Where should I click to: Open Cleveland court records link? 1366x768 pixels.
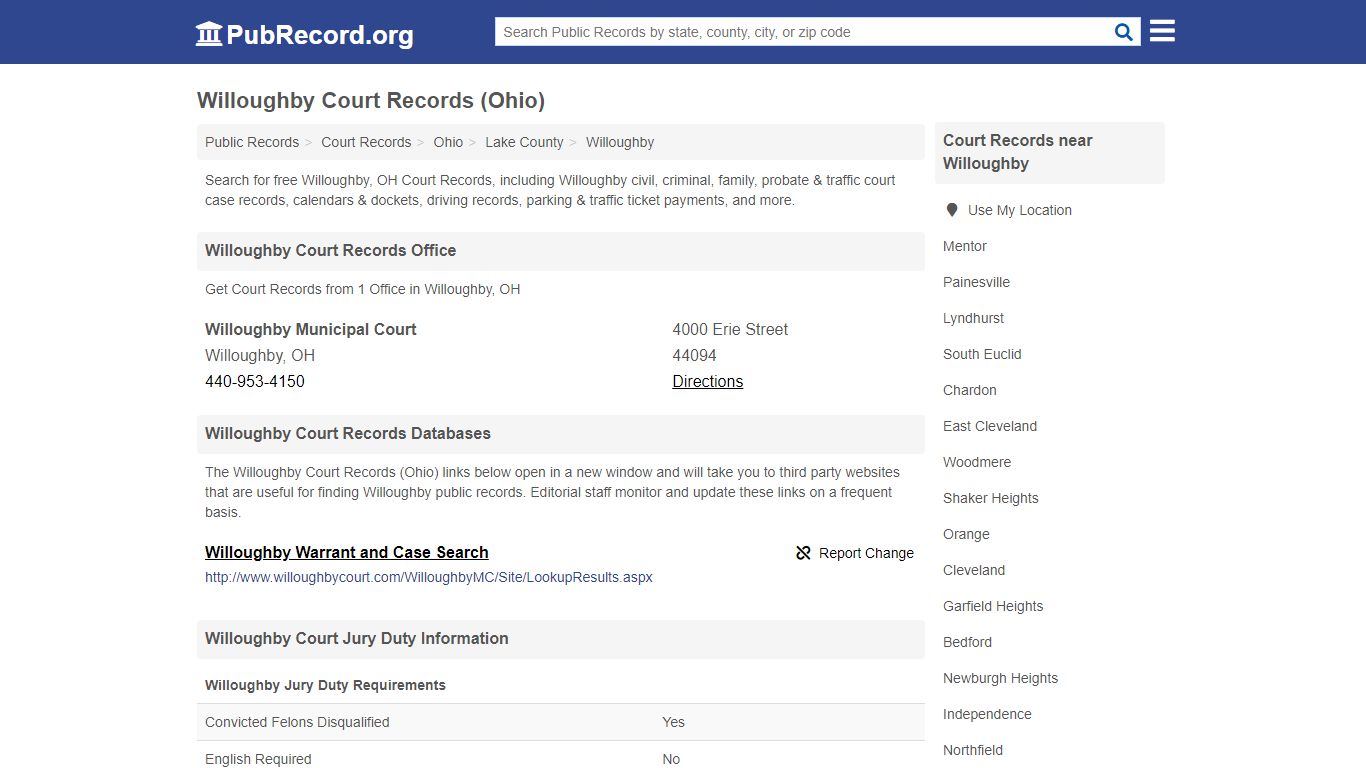[974, 570]
